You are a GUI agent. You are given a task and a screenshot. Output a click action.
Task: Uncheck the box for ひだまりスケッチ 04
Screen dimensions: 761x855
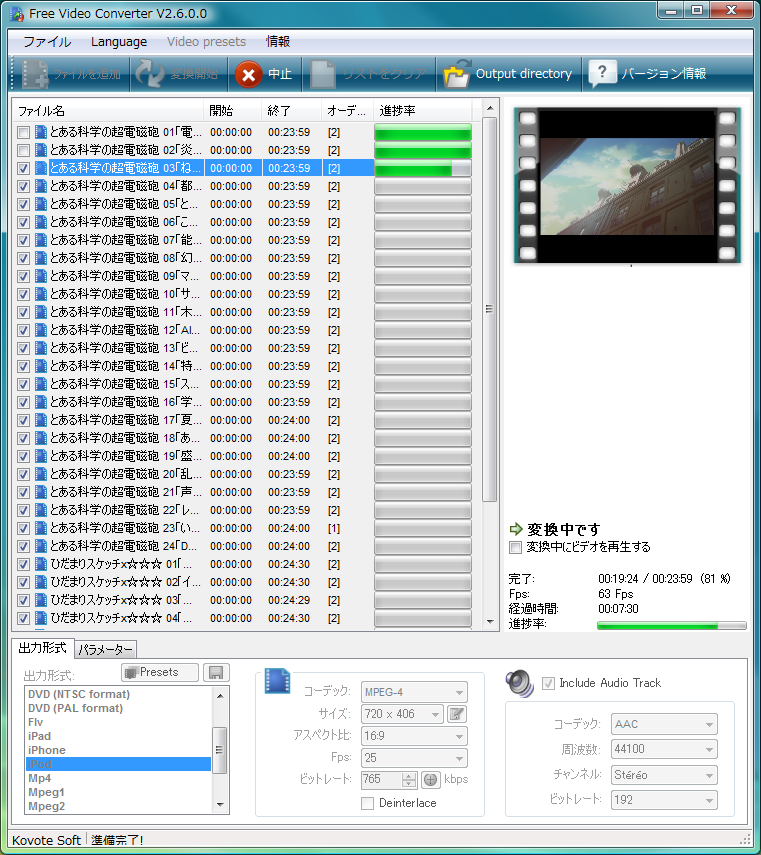(23, 618)
